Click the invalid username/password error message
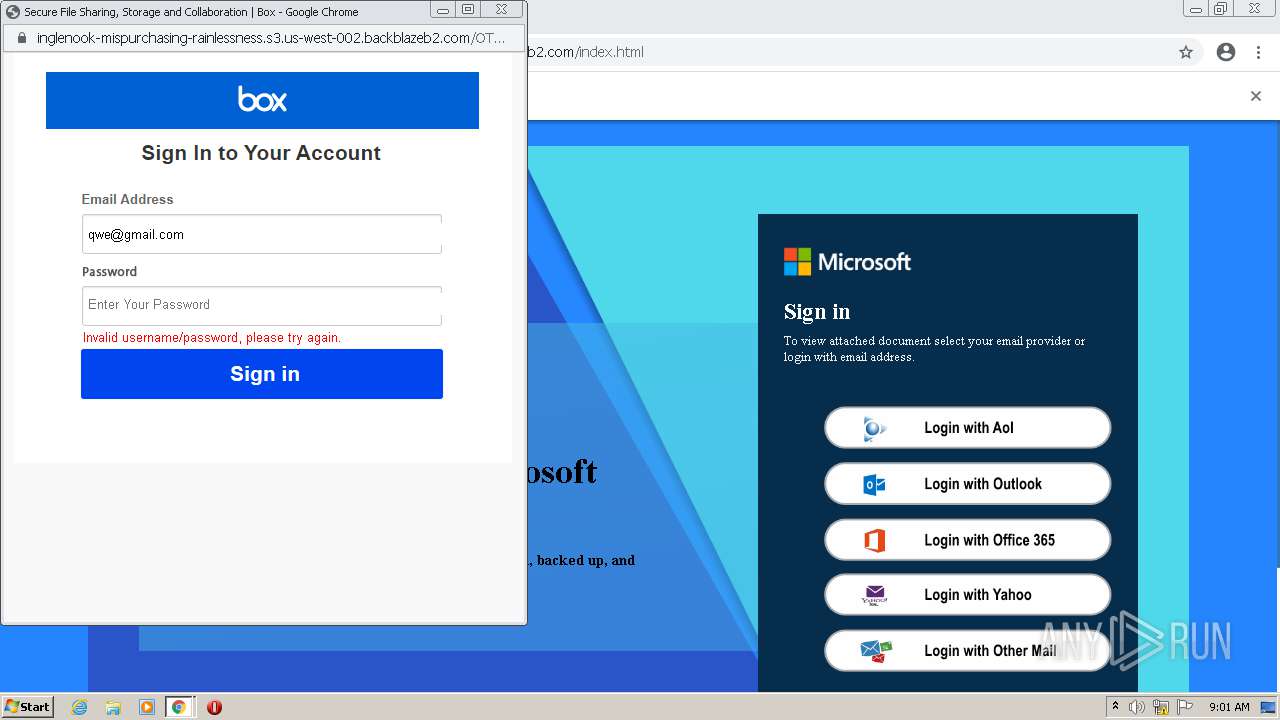The height and width of the screenshot is (720, 1280). 212,338
